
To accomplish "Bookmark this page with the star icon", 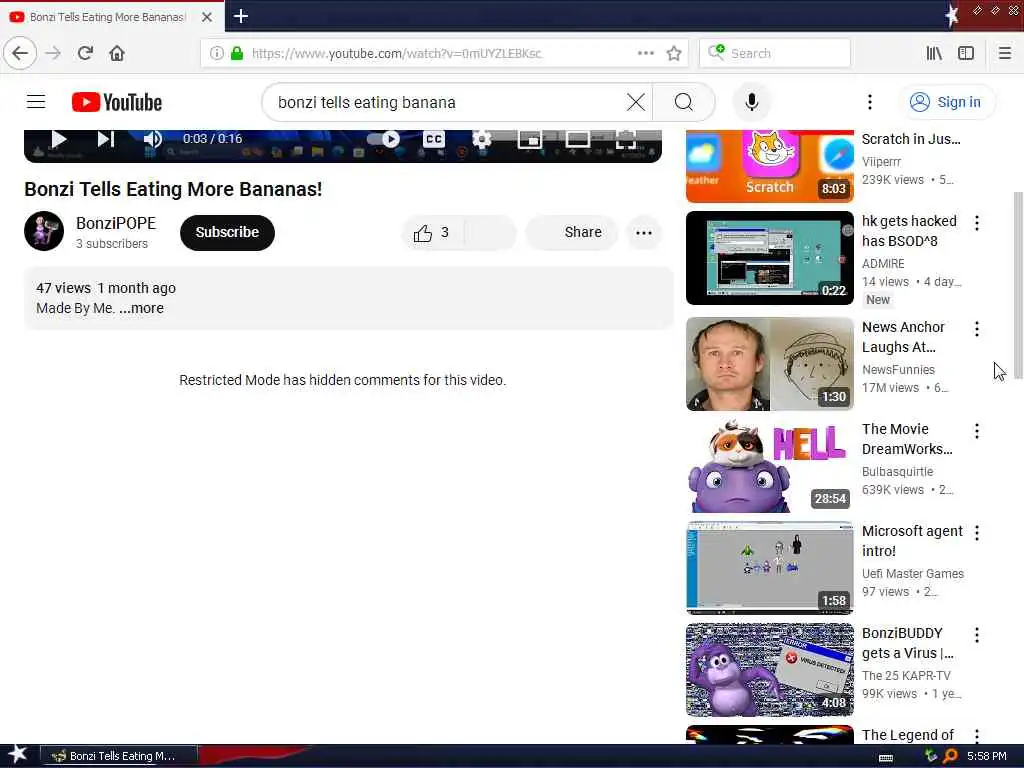I will coord(674,53).
